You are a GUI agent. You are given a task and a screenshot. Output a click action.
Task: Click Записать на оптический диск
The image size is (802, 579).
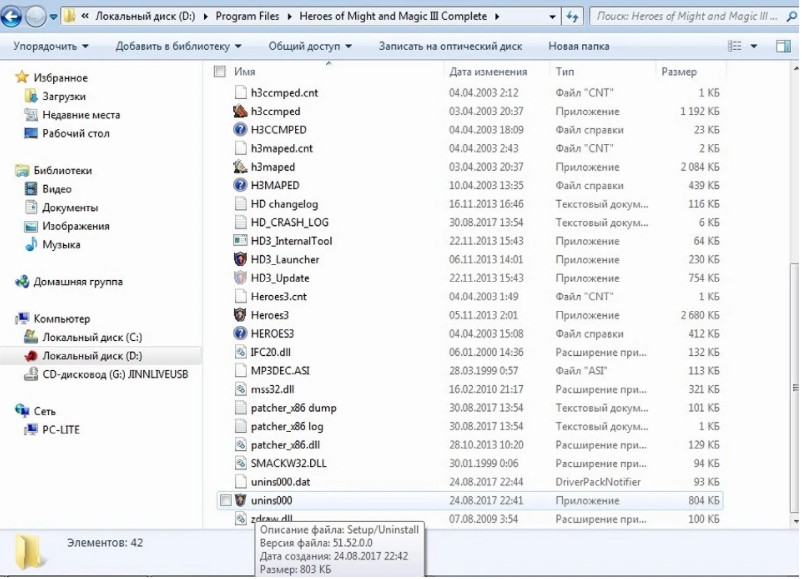click(x=453, y=46)
